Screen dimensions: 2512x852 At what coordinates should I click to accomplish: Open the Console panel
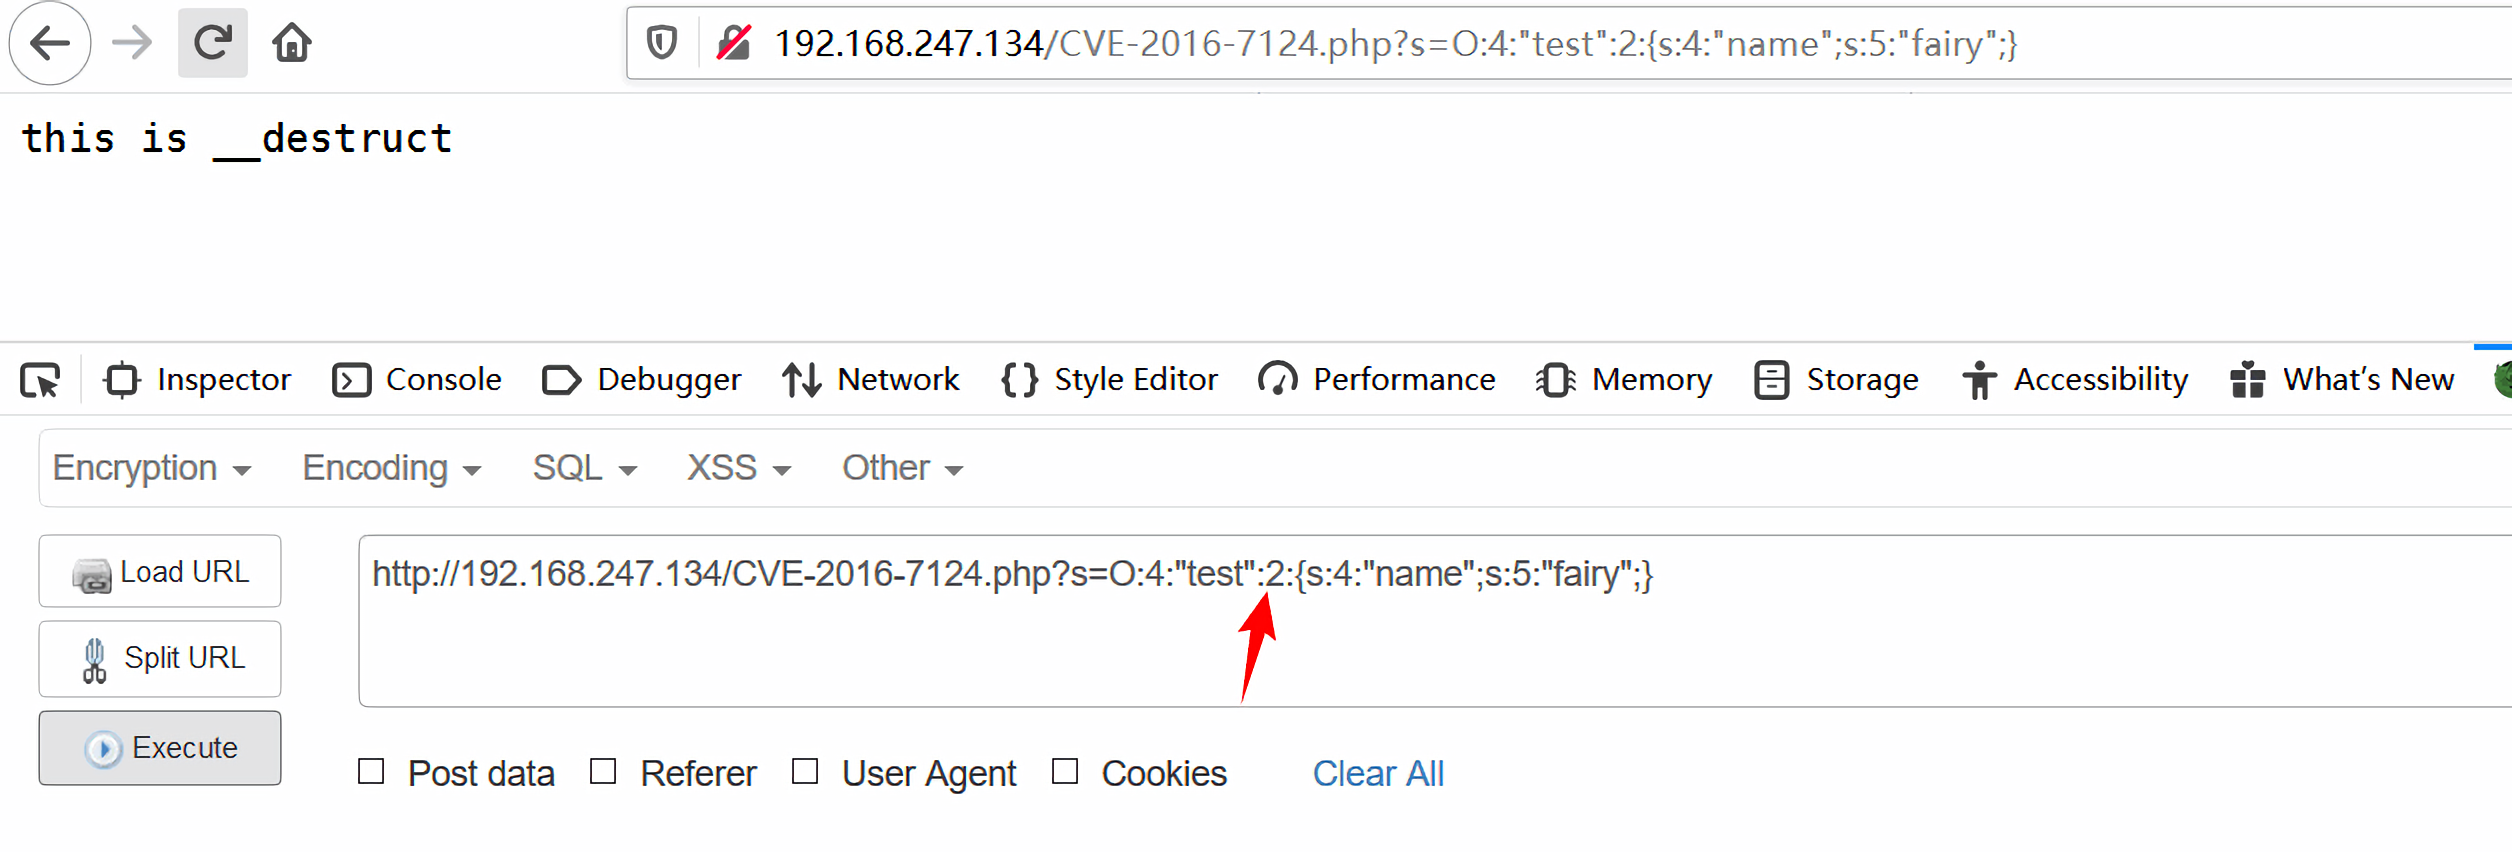click(x=417, y=379)
